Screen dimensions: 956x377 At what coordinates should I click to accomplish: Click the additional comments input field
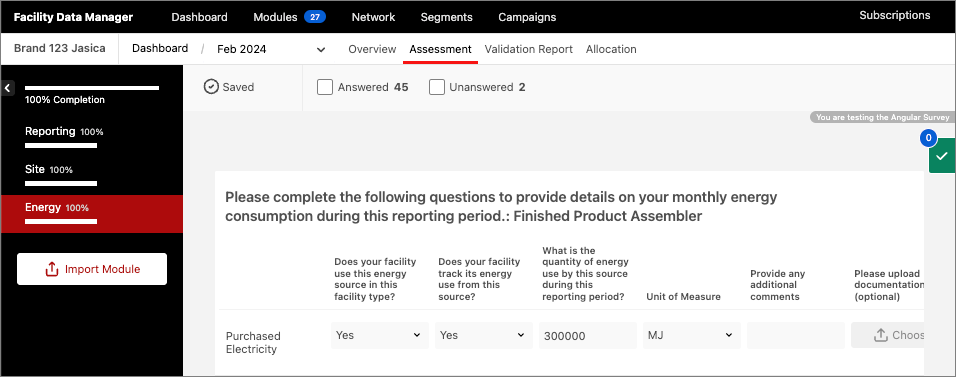pyautogui.click(x=796, y=335)
